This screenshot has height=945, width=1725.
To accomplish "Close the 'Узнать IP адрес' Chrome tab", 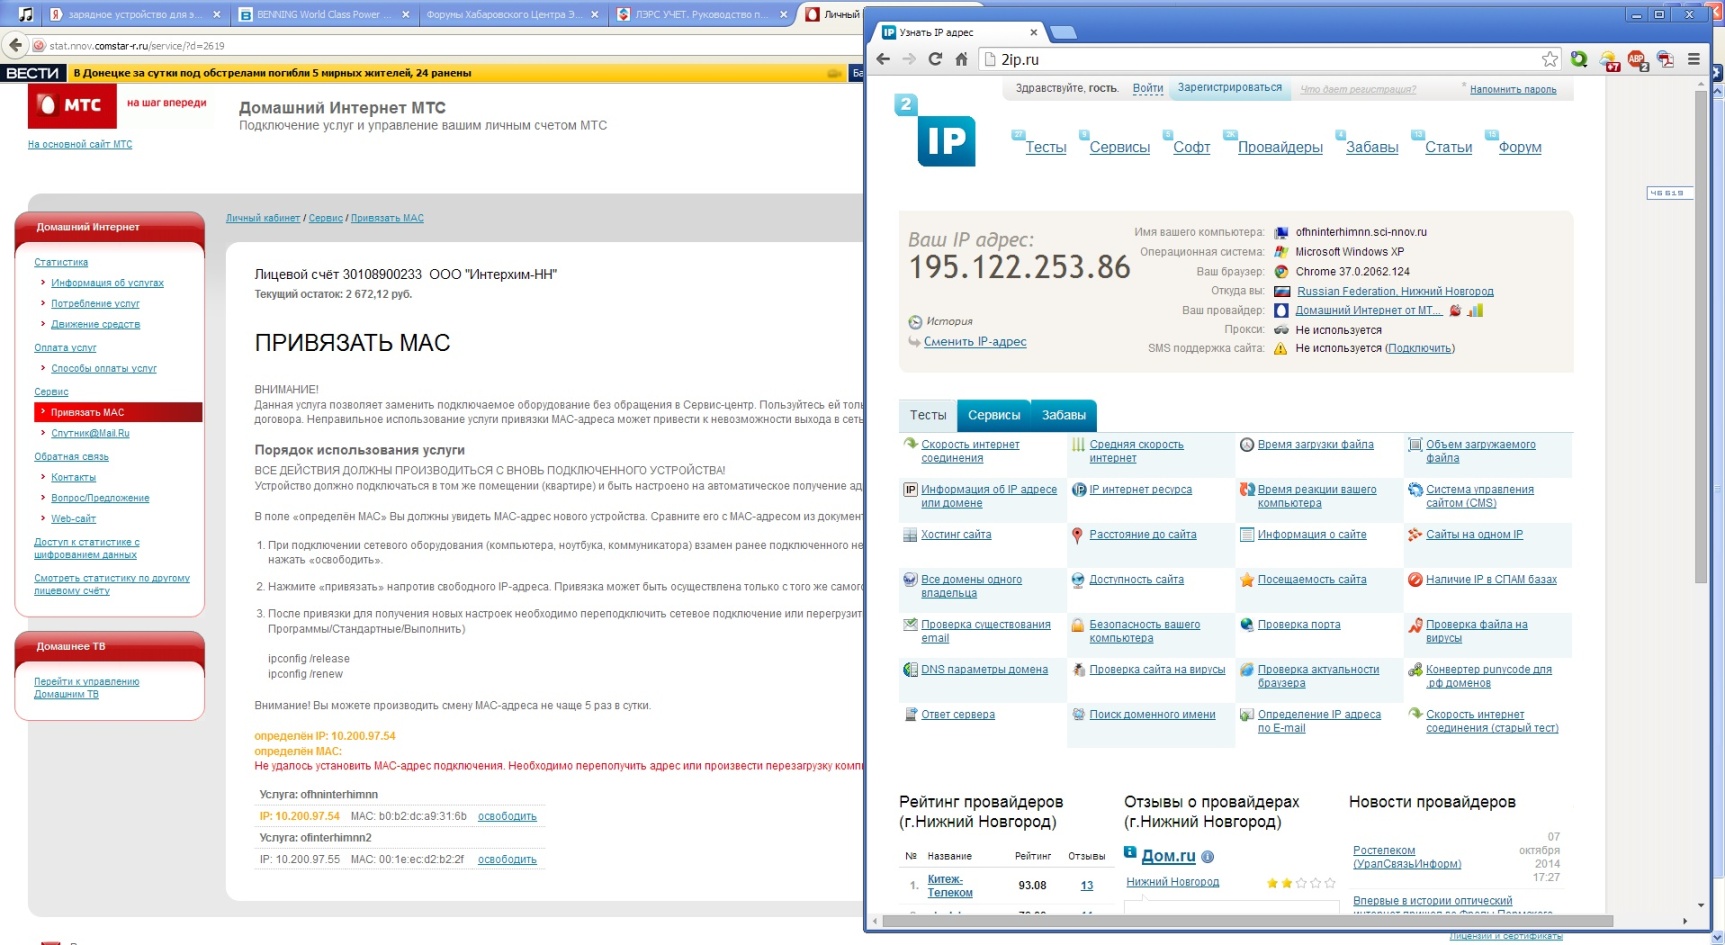I will [x=1033, y=32].
